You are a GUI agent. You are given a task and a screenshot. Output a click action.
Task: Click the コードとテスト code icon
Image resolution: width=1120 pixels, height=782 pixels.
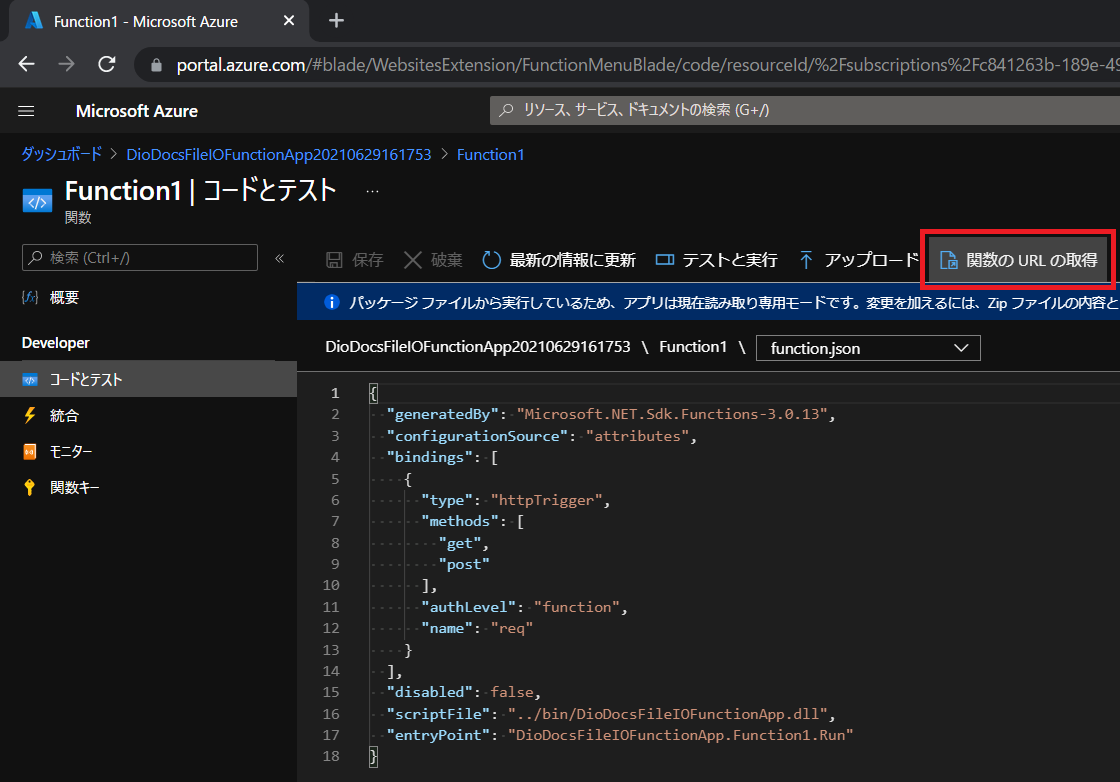click(30, 380)
